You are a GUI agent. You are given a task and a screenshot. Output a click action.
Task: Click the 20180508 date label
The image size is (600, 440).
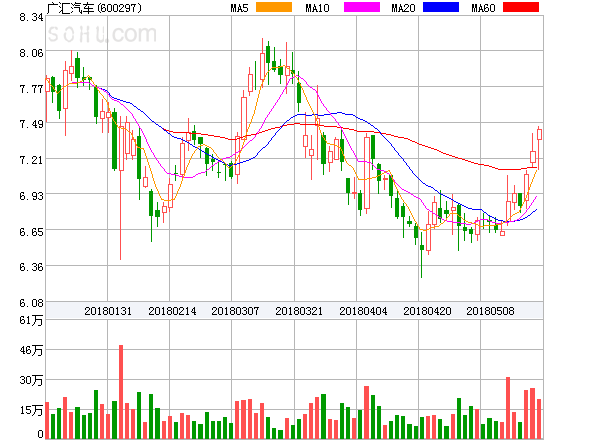pos(490,311)
